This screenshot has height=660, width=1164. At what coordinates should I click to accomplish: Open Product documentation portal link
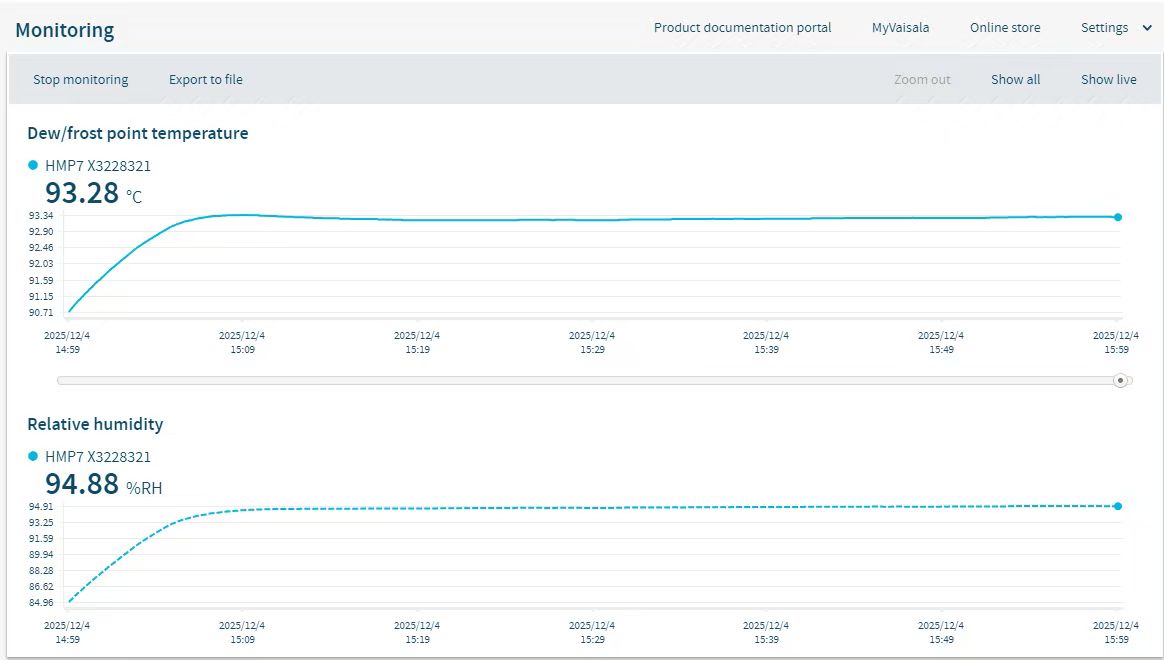742,28
